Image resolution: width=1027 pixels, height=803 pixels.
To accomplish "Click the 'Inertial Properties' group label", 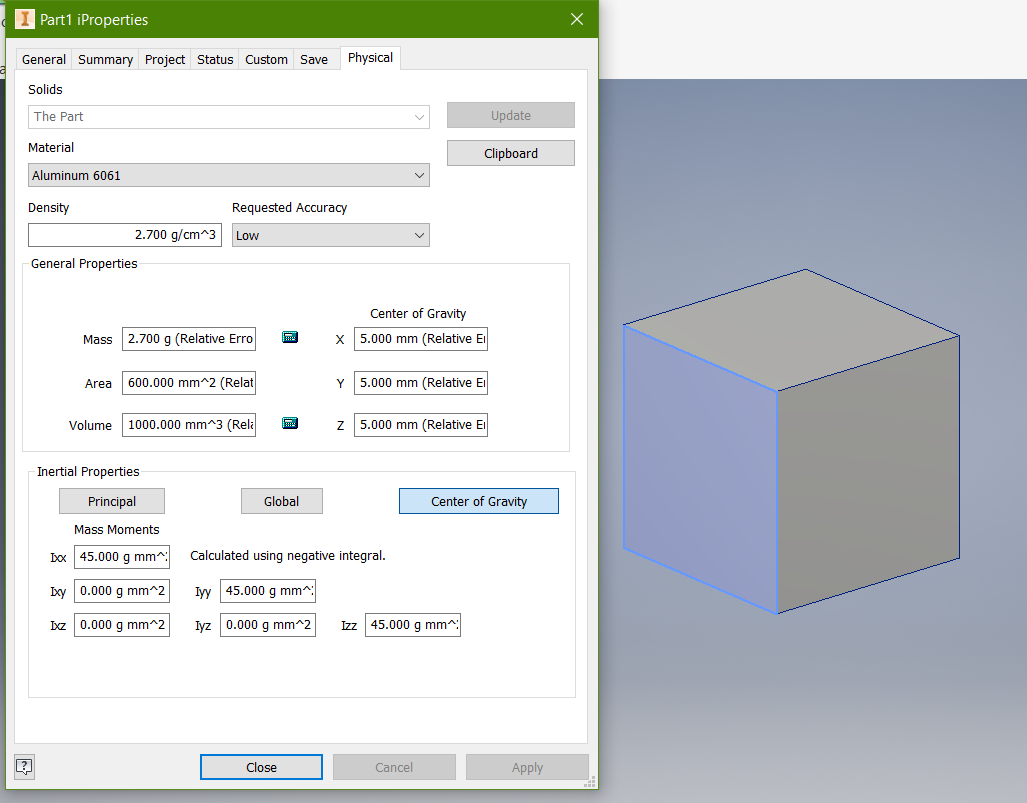I will point(88,472).
